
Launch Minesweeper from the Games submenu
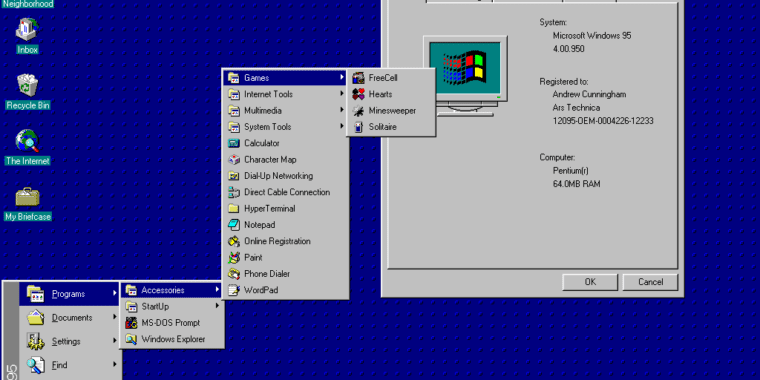[x=391, y=111]
